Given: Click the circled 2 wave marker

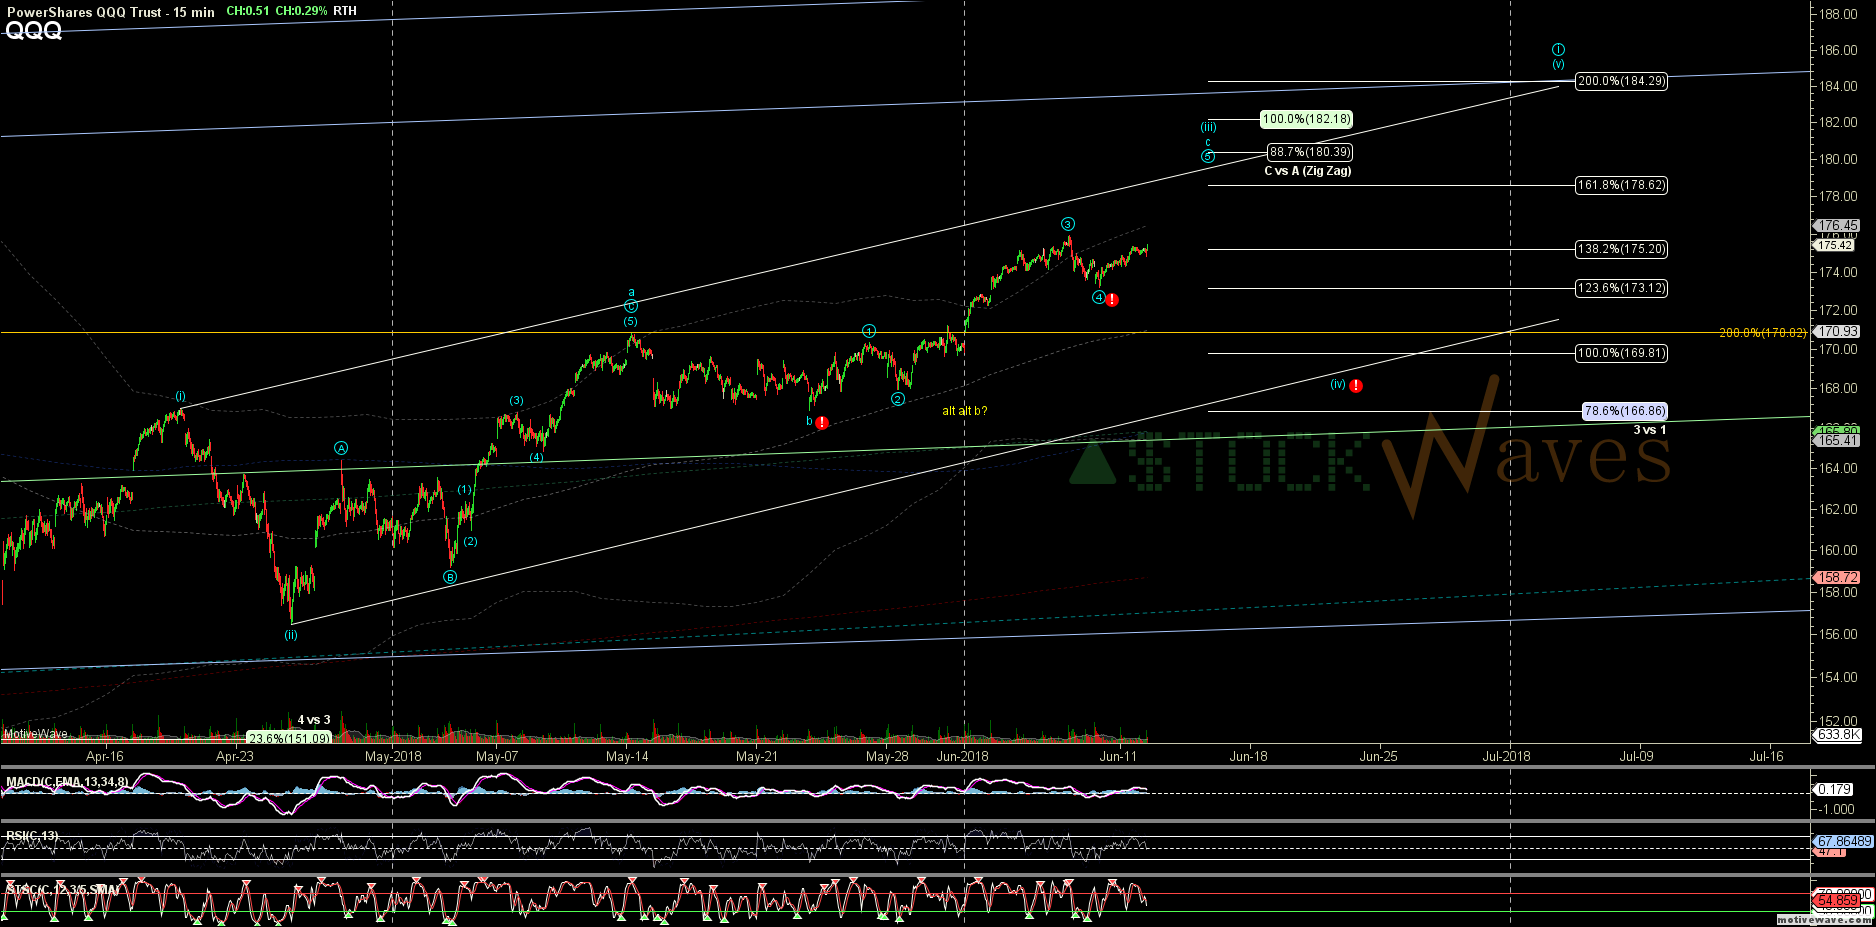Looking at the screenshot, I should (898, 400).
